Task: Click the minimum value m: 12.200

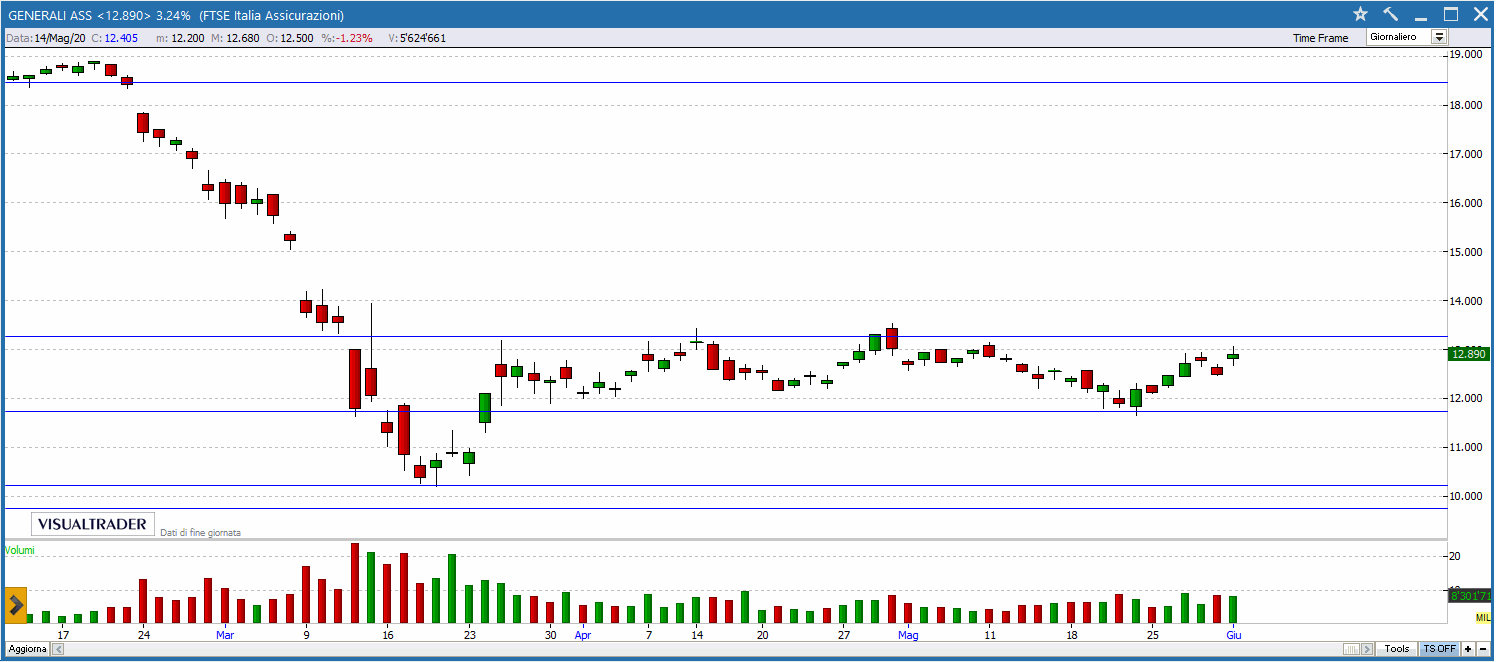Action: point(181,38)
